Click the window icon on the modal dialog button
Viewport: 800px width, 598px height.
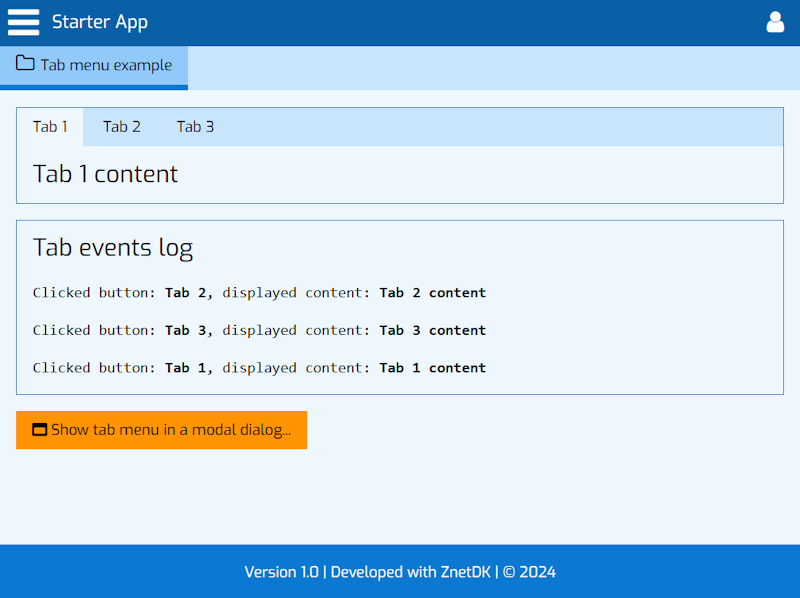click(40, 430)
